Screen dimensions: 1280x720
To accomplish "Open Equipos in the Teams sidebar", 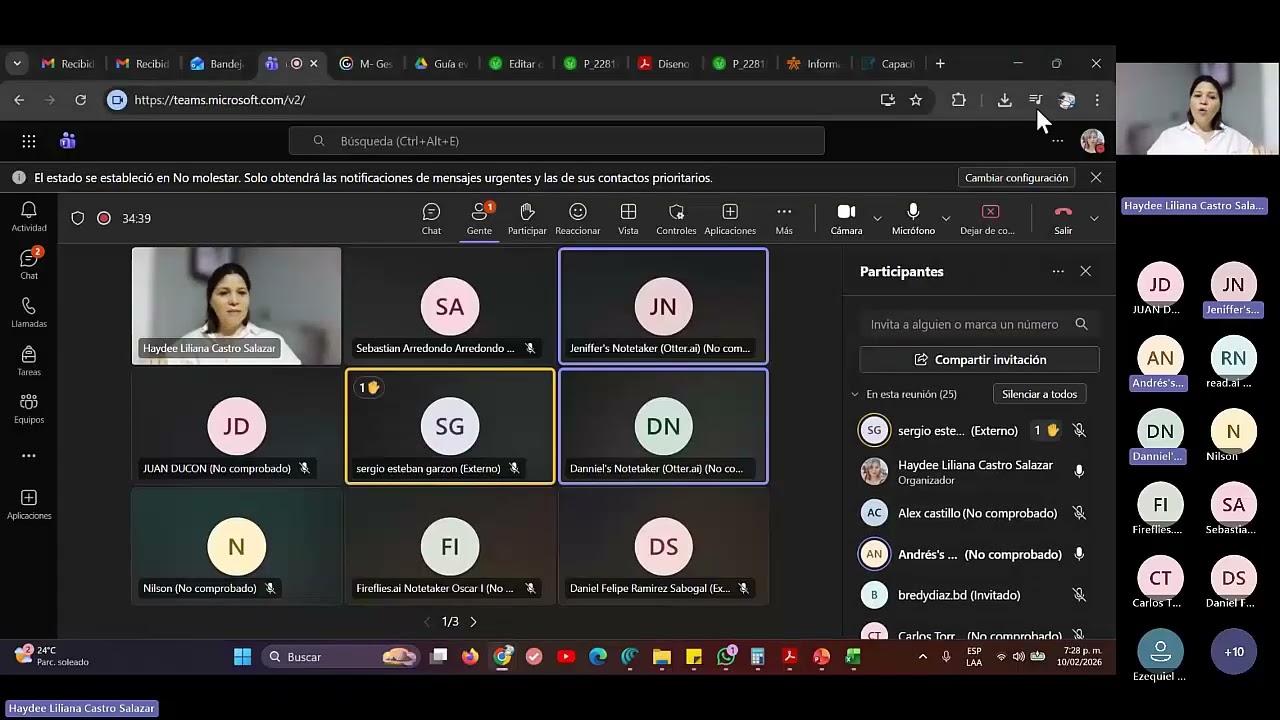I will click(29, 408).
